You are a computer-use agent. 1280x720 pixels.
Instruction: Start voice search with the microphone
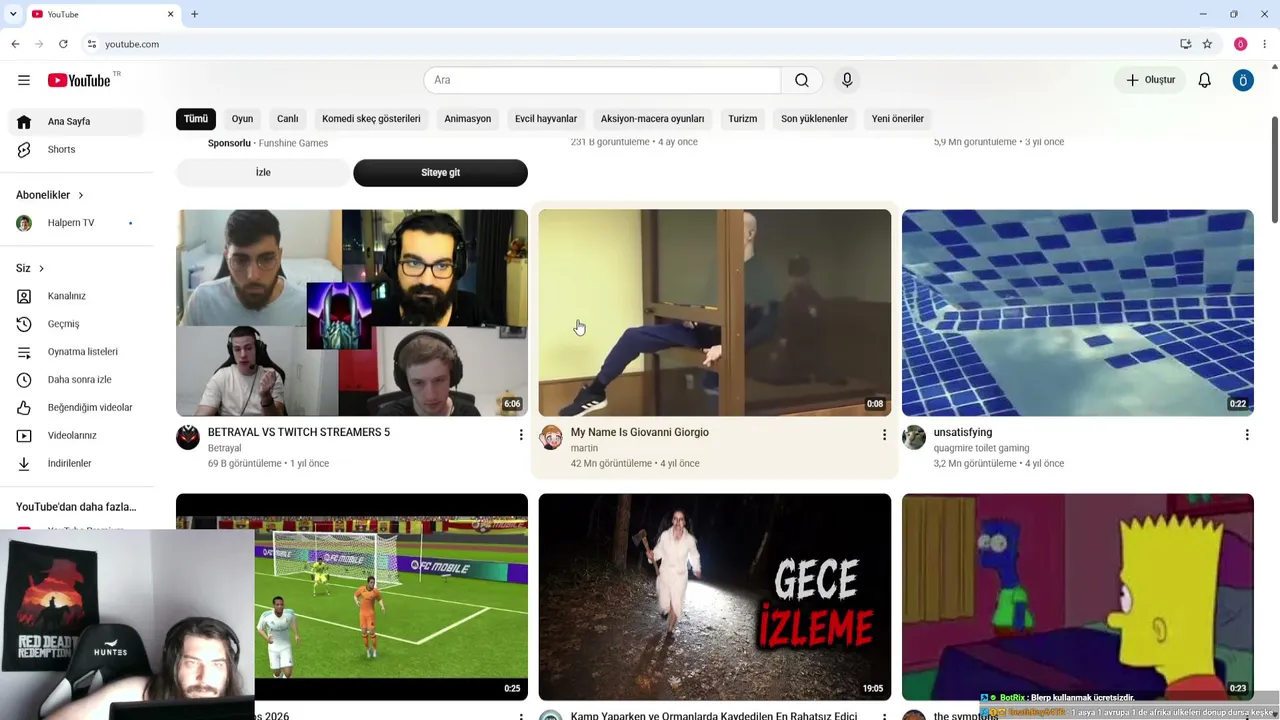(x=847, y=80)
